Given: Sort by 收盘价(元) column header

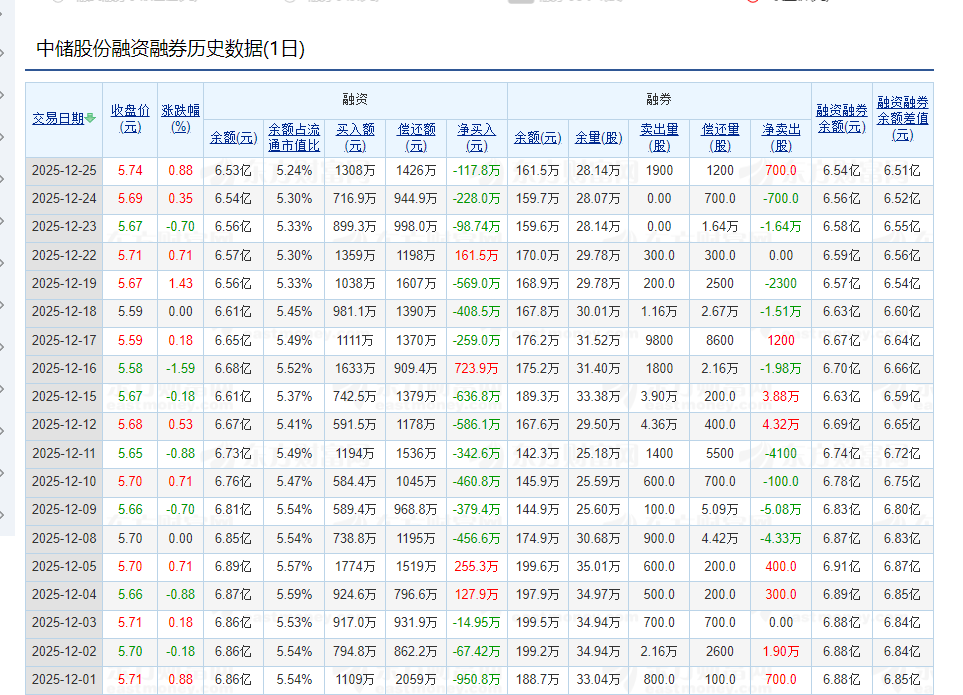Looking at the screenshot, I should tap(130, 118).
